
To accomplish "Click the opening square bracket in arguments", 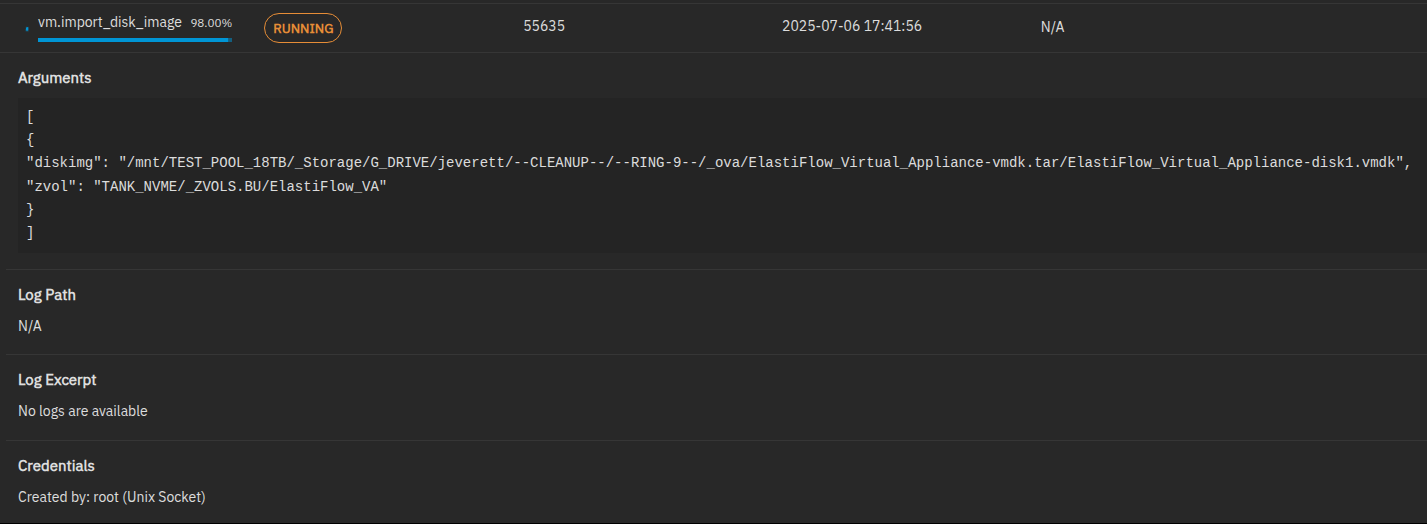I will point(30,115).
